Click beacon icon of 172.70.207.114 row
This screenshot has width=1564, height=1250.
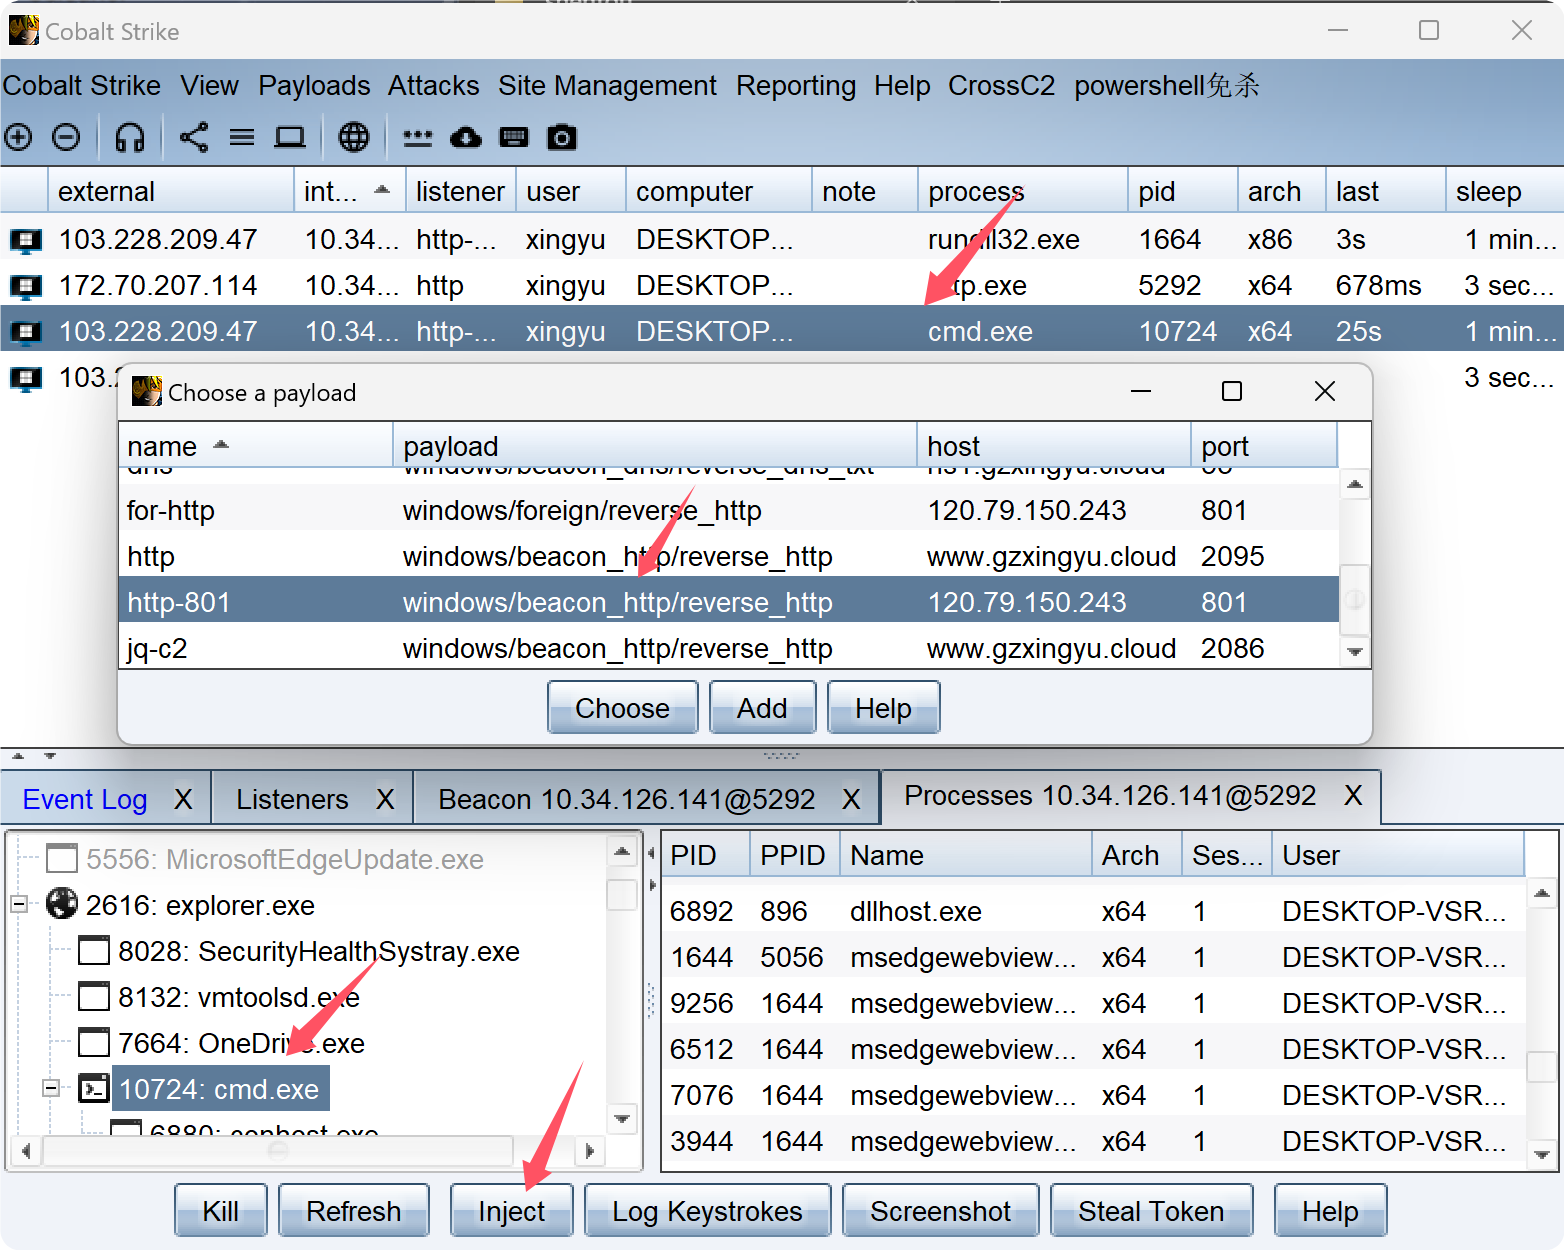[26, 286]
